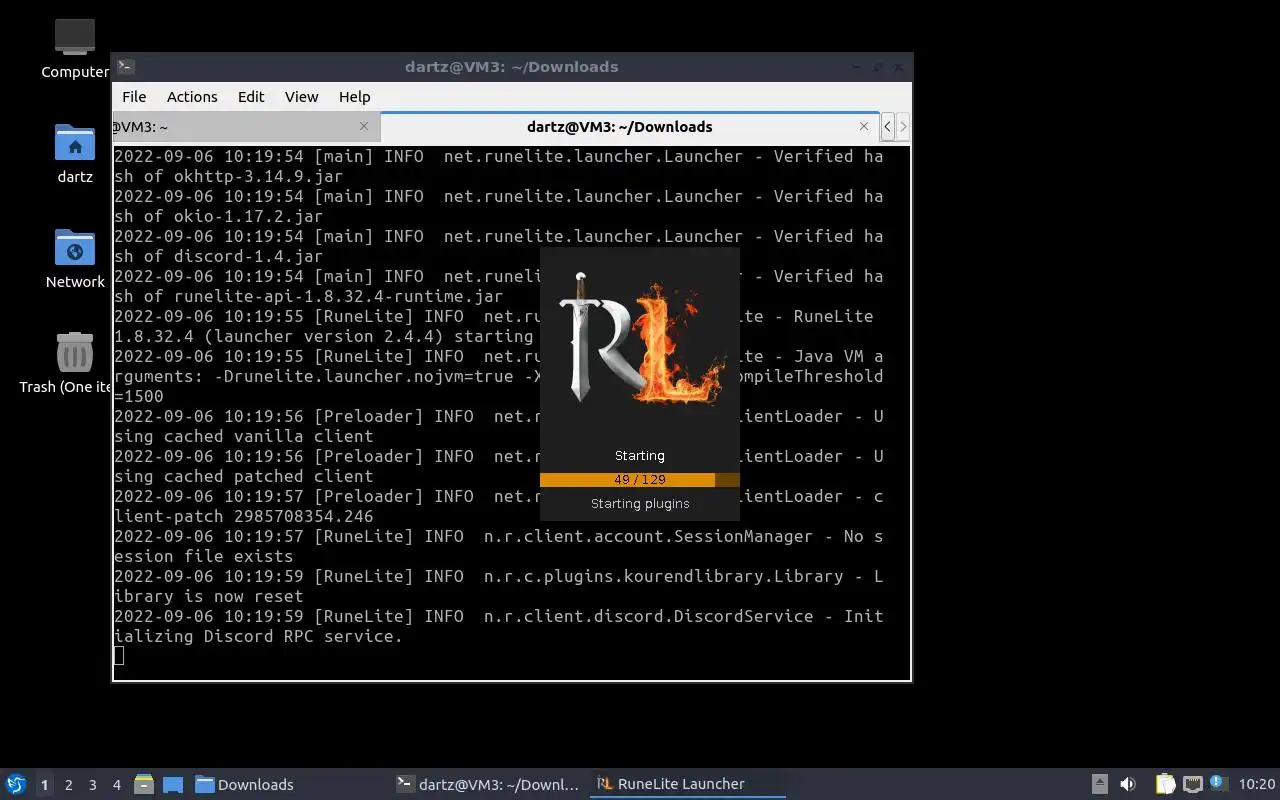Open the application menu launcher in taskbar

click(16, 784)
